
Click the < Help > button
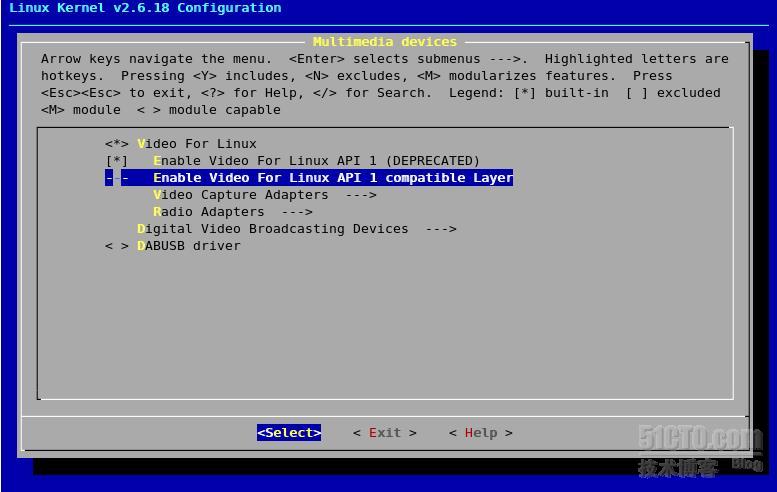(x=481, y=433)
